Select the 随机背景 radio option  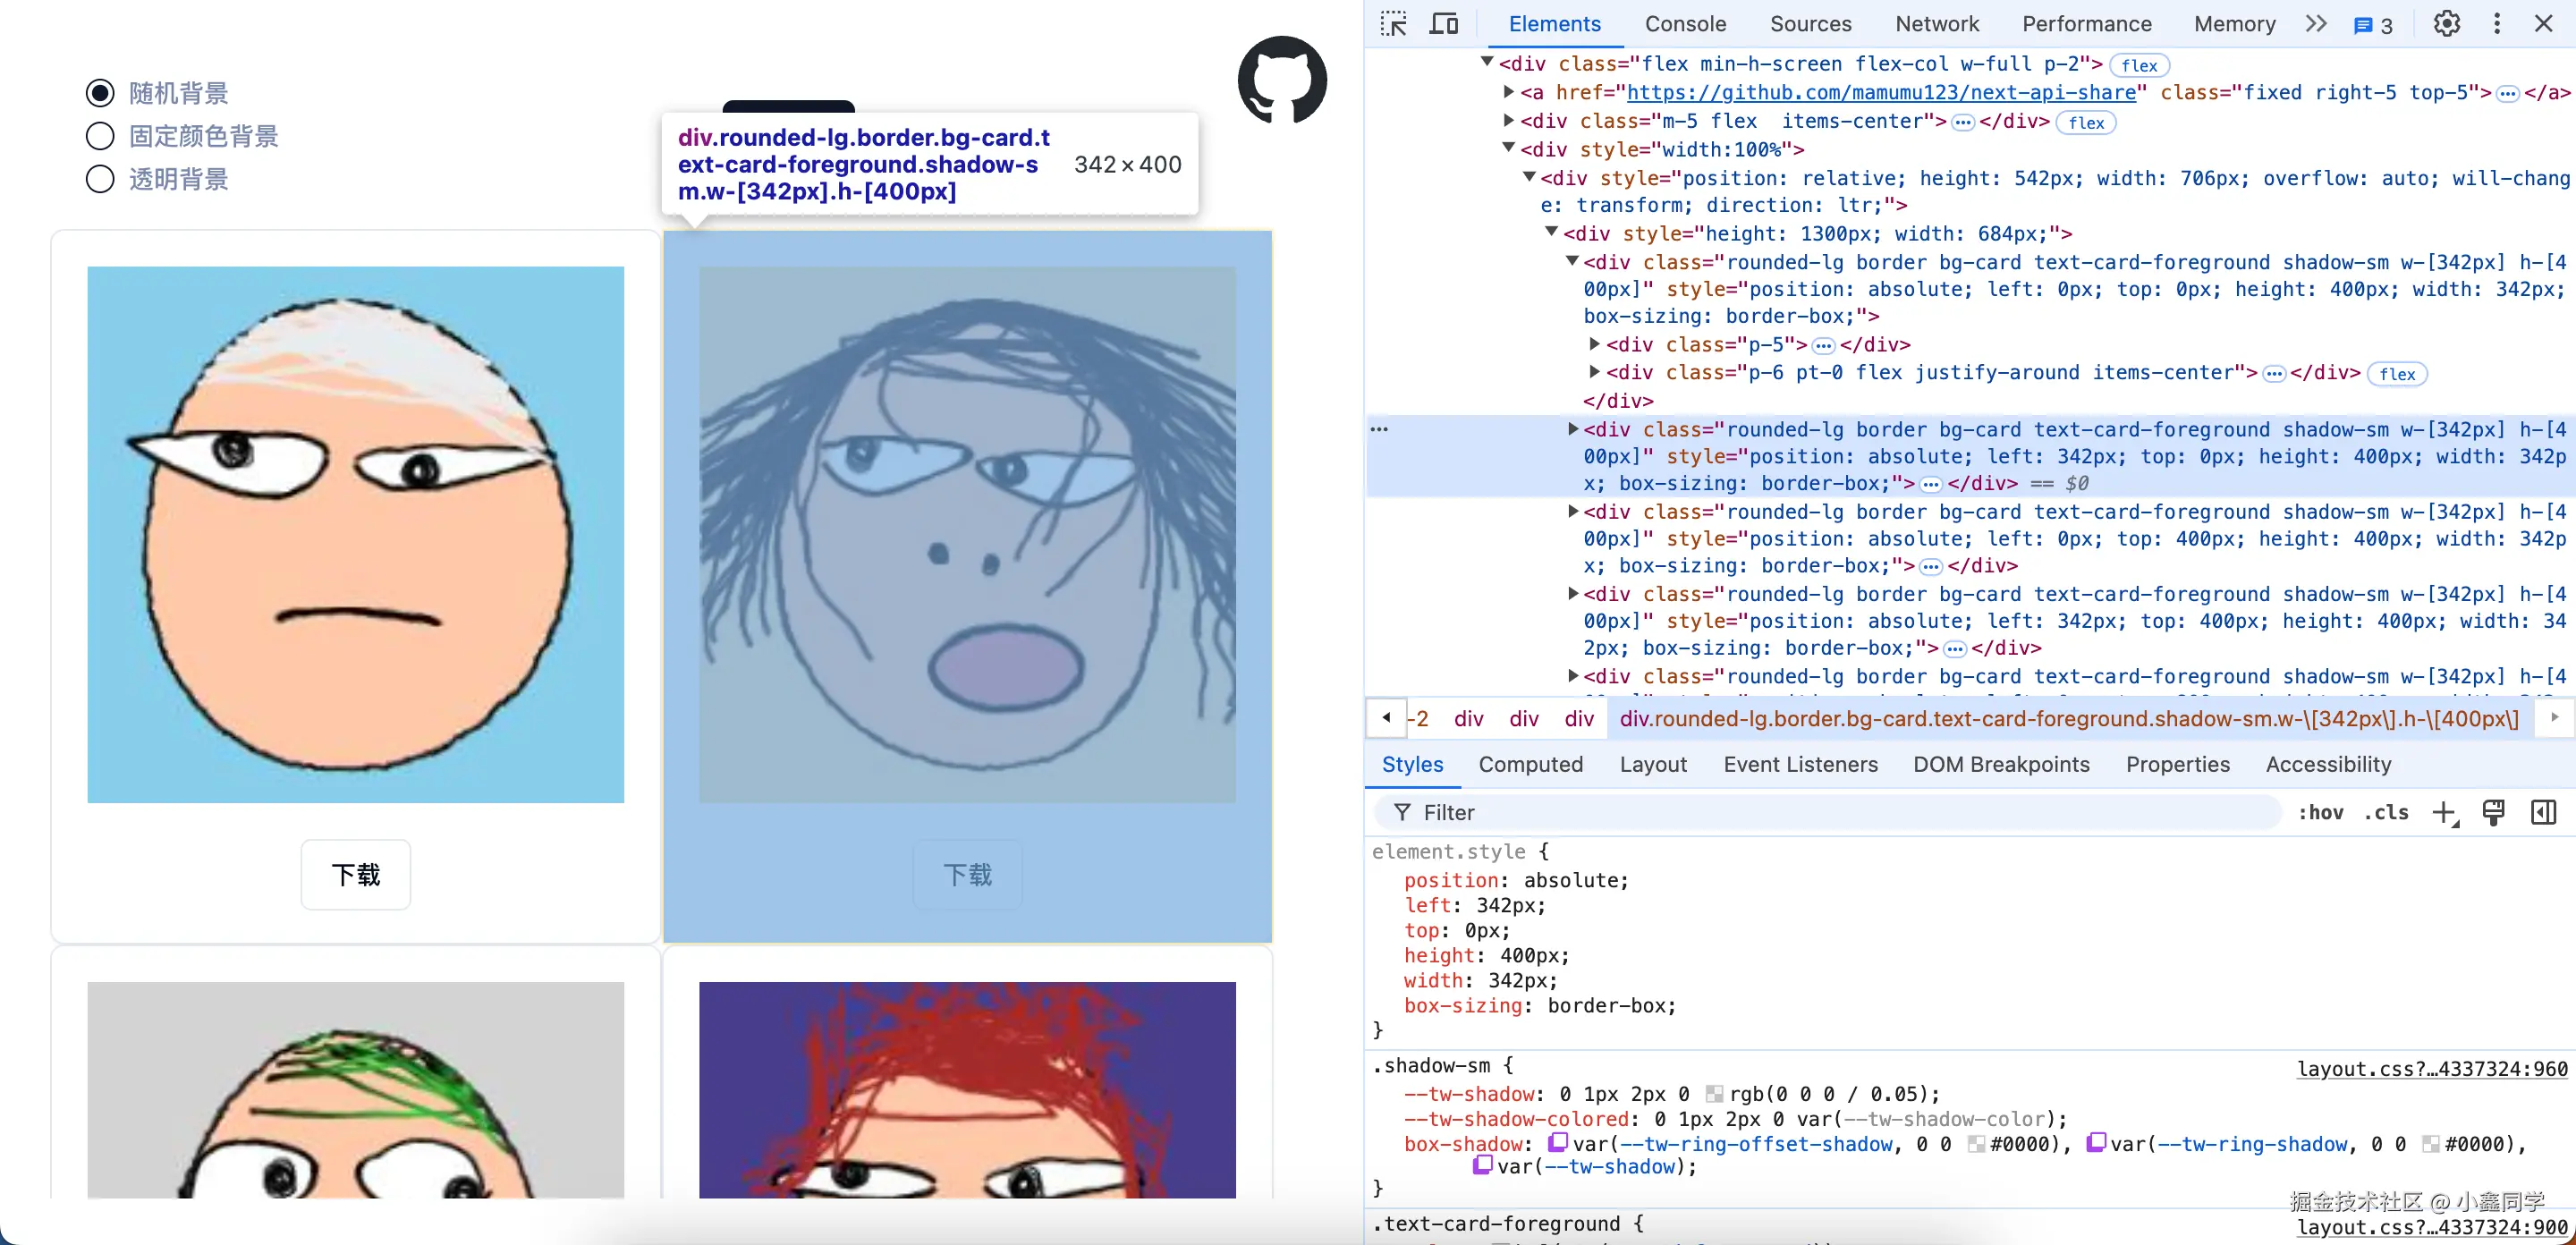[100, 93]
